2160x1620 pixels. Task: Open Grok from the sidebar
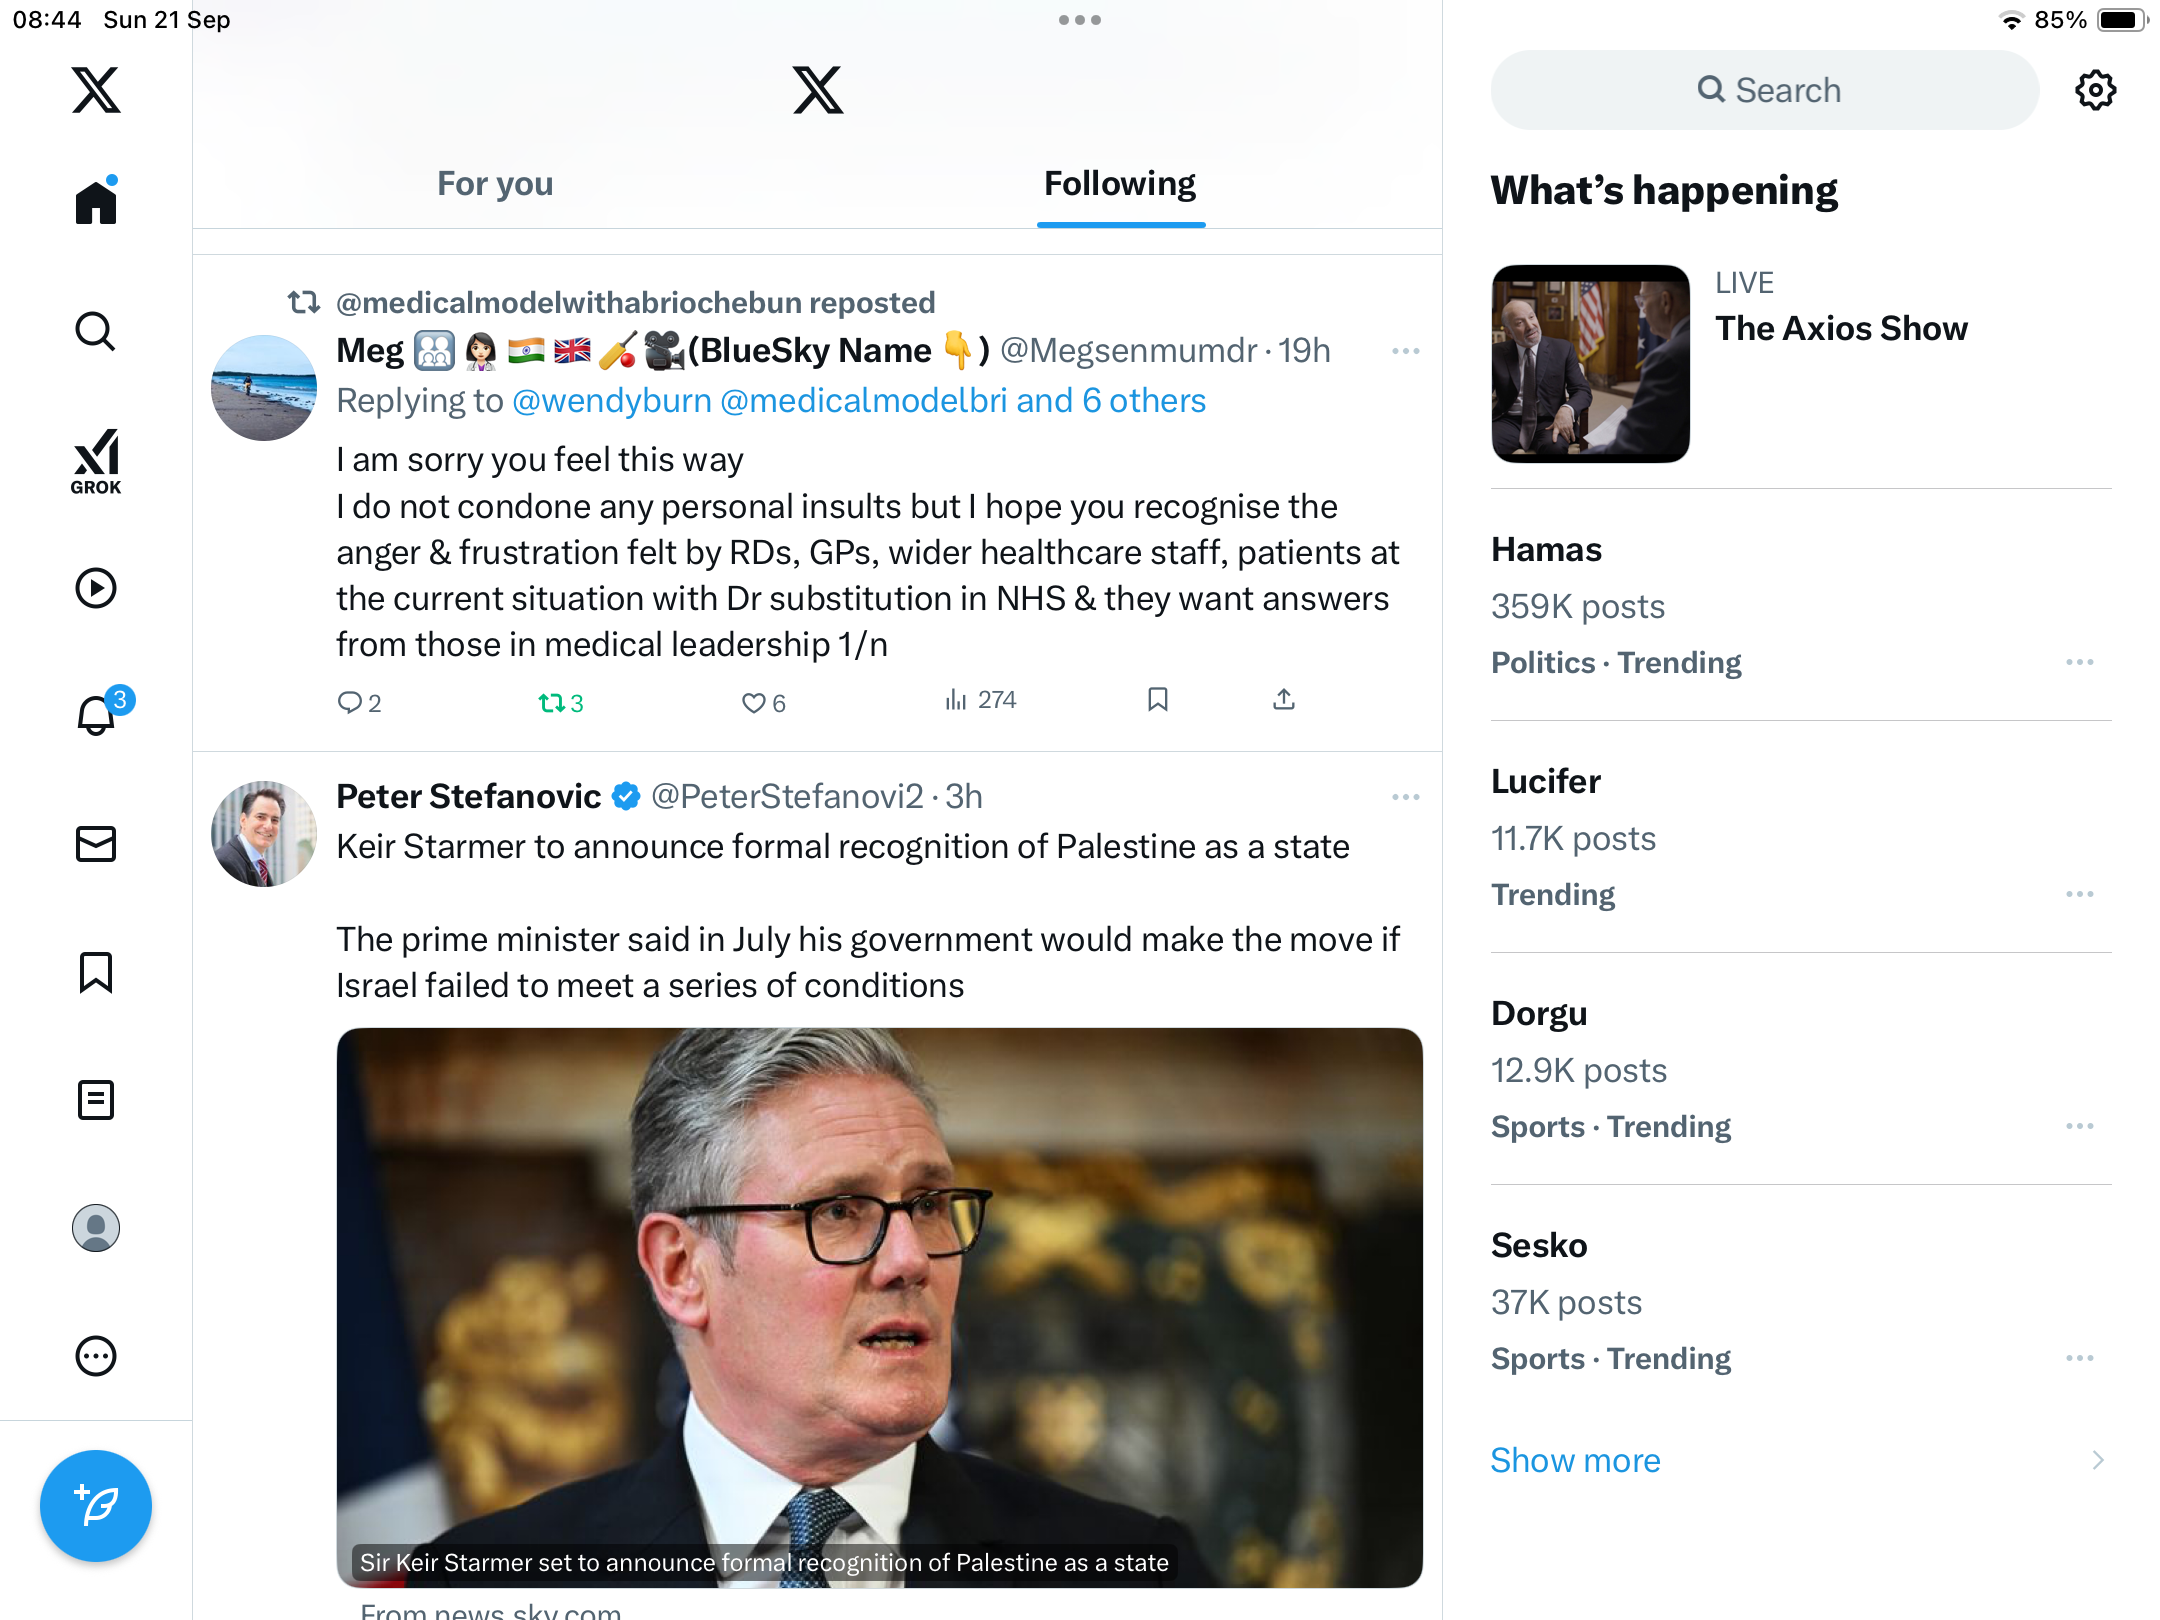coord(96,461)
